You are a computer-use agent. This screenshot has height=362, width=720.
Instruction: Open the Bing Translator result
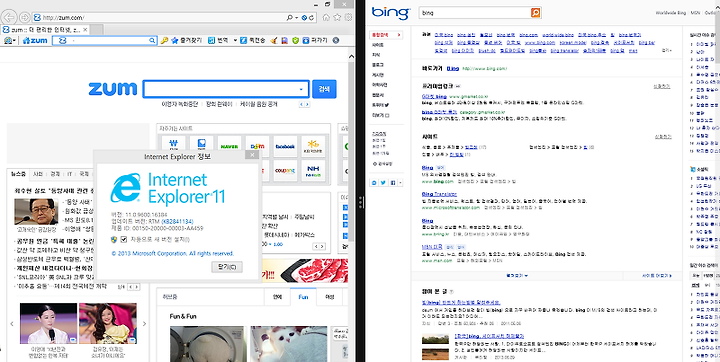pos(439,194)
